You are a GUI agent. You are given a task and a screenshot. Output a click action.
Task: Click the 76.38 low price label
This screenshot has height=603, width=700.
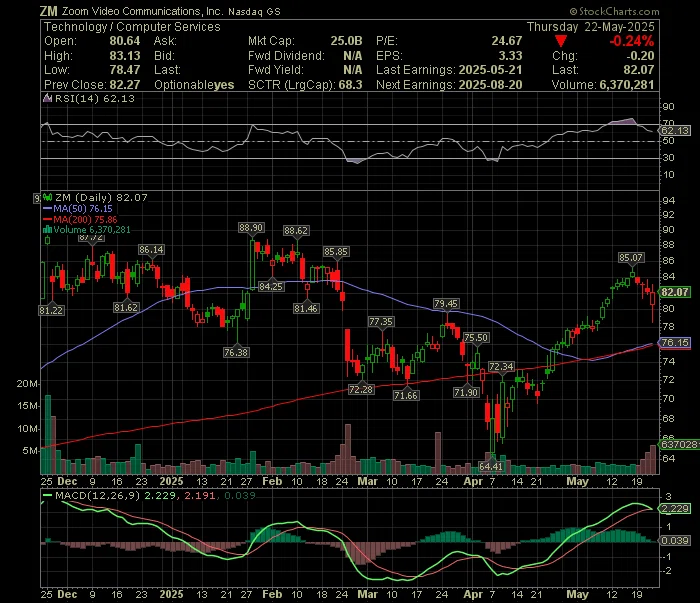[x=236, y=353]
